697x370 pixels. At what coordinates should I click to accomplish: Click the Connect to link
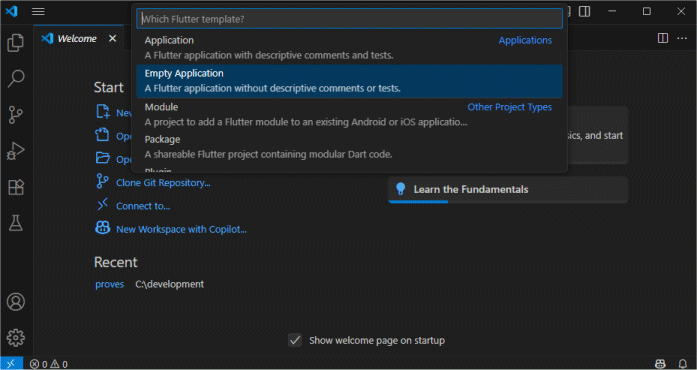[x=143, y=206]
